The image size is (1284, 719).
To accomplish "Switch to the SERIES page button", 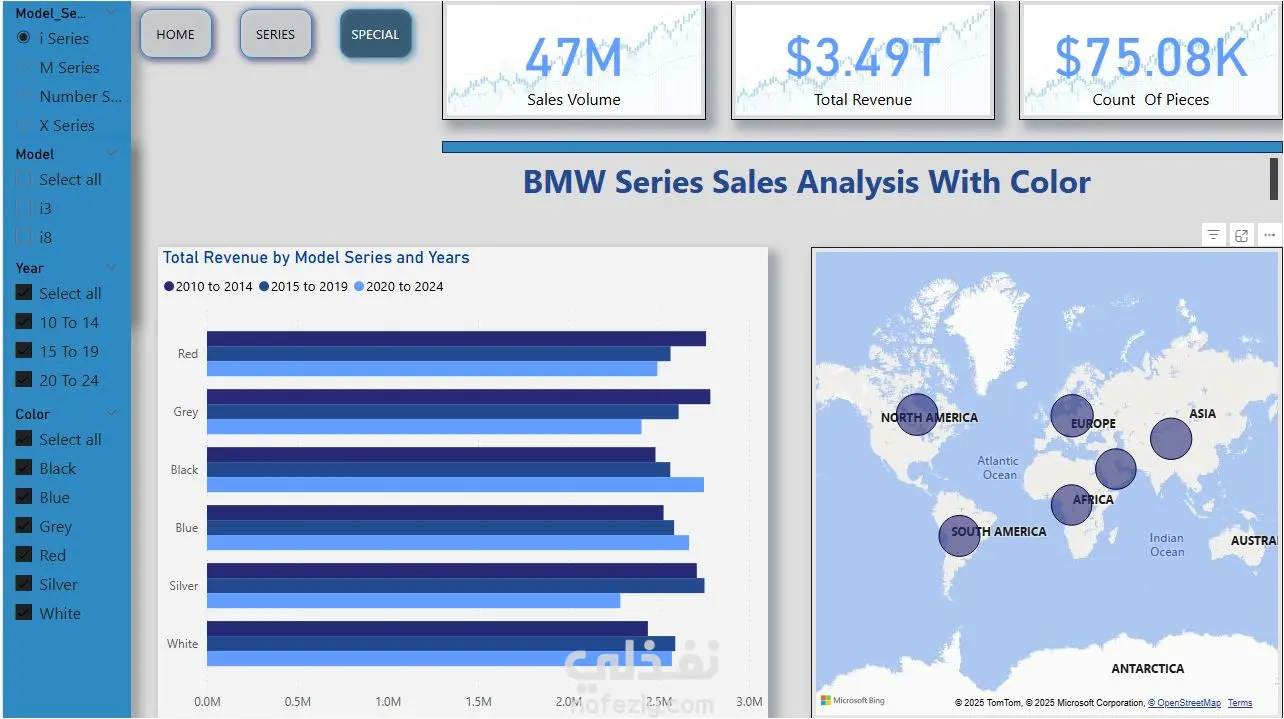I will point(275,34).
